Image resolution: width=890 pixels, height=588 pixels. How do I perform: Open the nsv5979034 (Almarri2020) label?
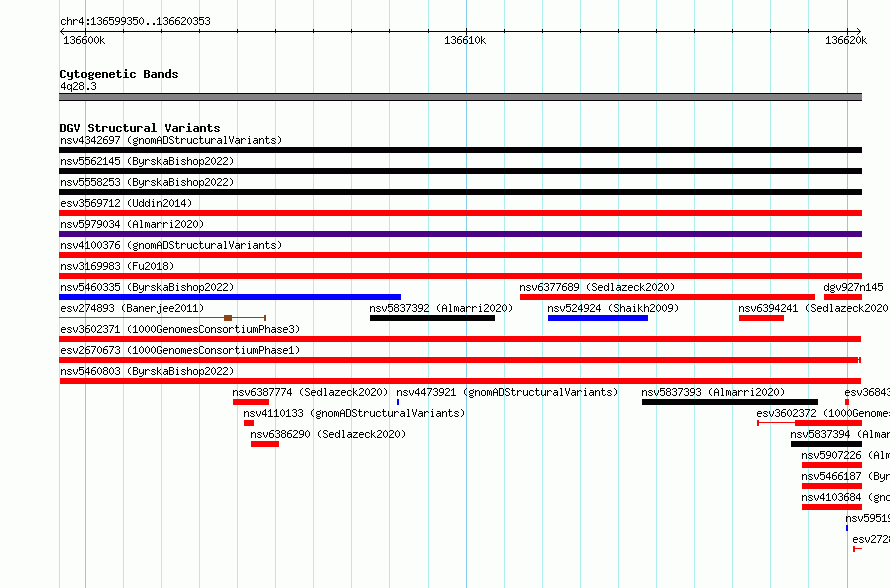point(132,224)
